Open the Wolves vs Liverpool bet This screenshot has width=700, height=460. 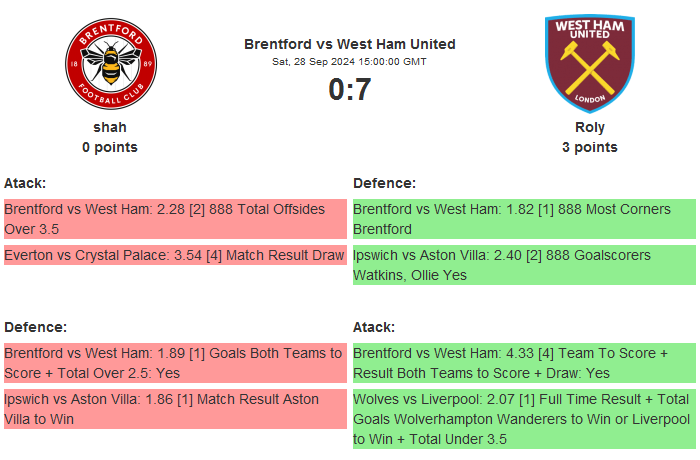point(524,419)
